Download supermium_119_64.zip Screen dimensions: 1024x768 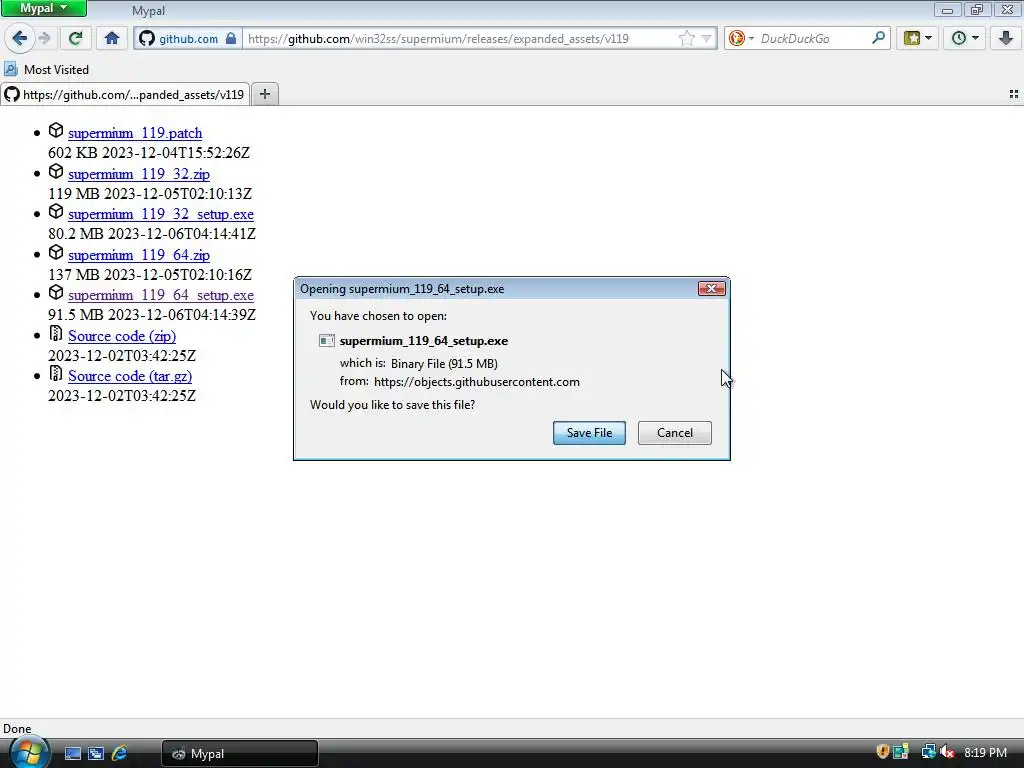139,255
